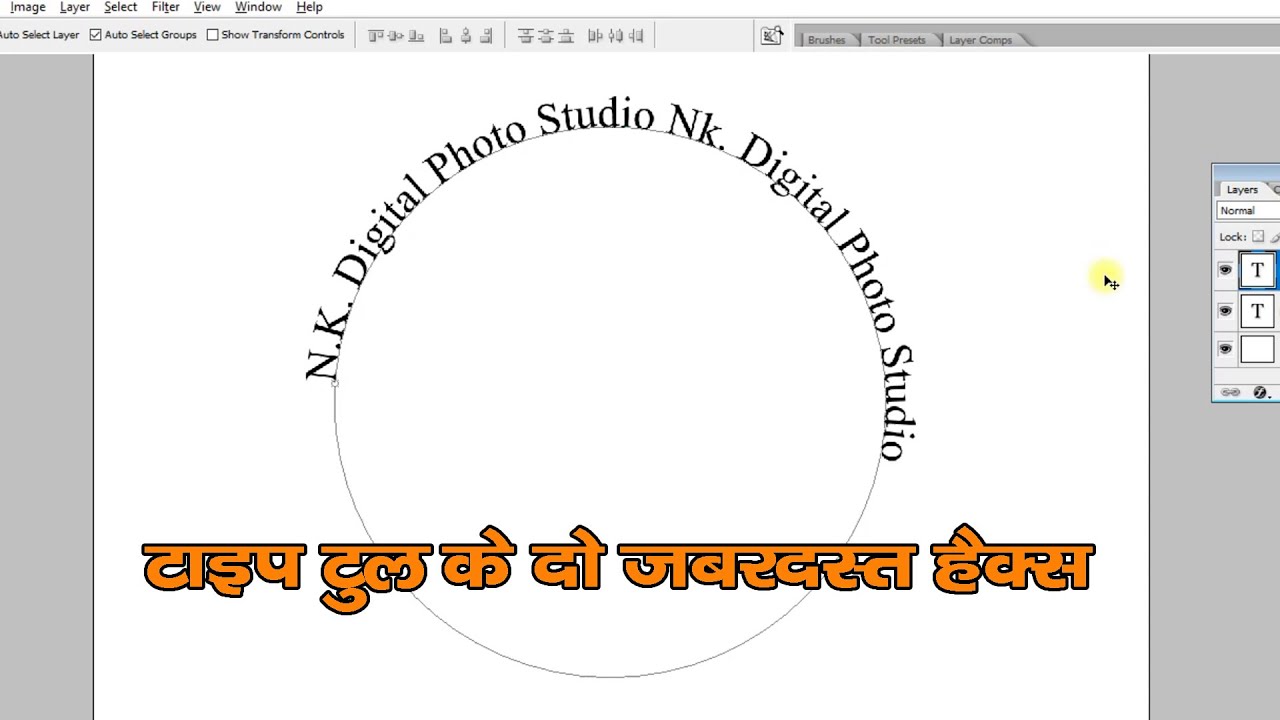Click the Distribute Top Edges icon
The height and width of the screenshot is (720, 1280).
526,36
